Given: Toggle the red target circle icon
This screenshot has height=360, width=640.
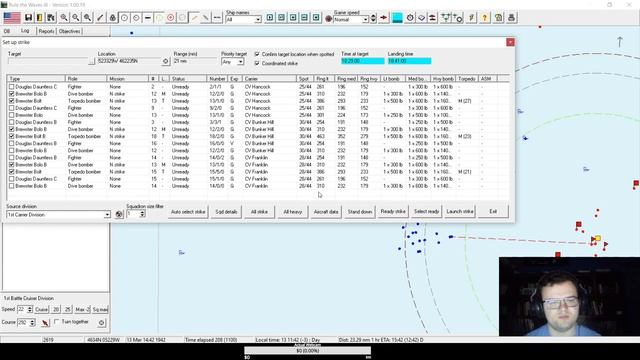Looking at the screenshot, I should (x=171, y=18).
